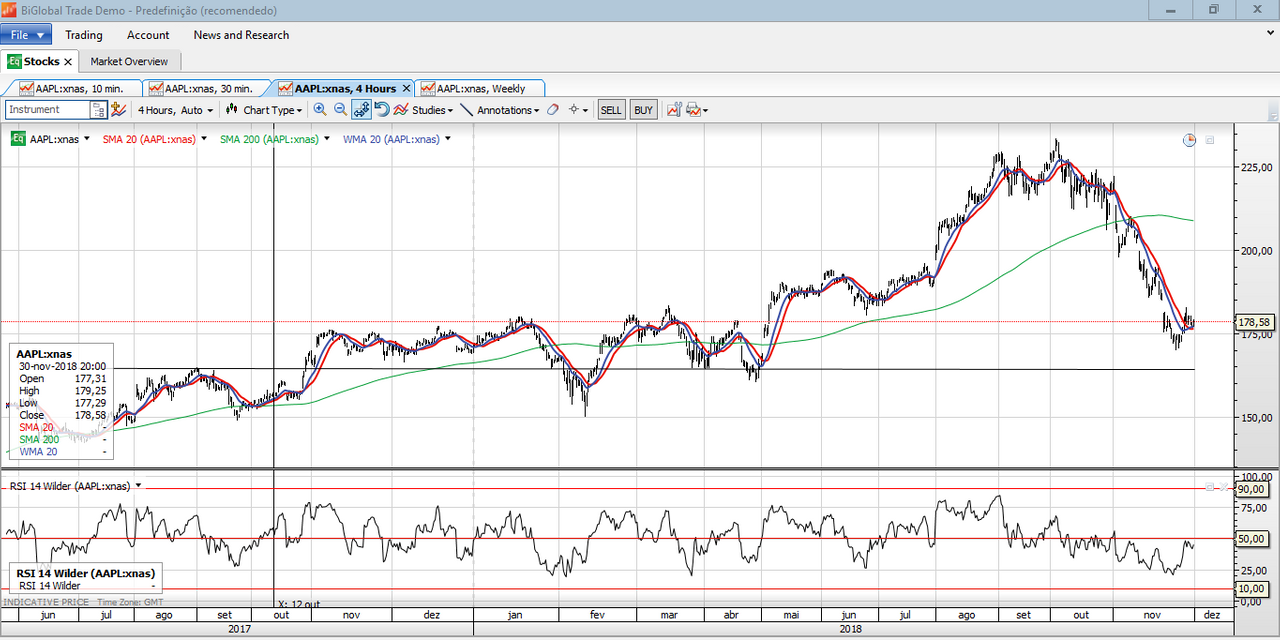This screenshot has height=640, width=1280.
Task: Expand the WMA 20 (AAPL:xnas) study dropdown
Action: point(447,139)
